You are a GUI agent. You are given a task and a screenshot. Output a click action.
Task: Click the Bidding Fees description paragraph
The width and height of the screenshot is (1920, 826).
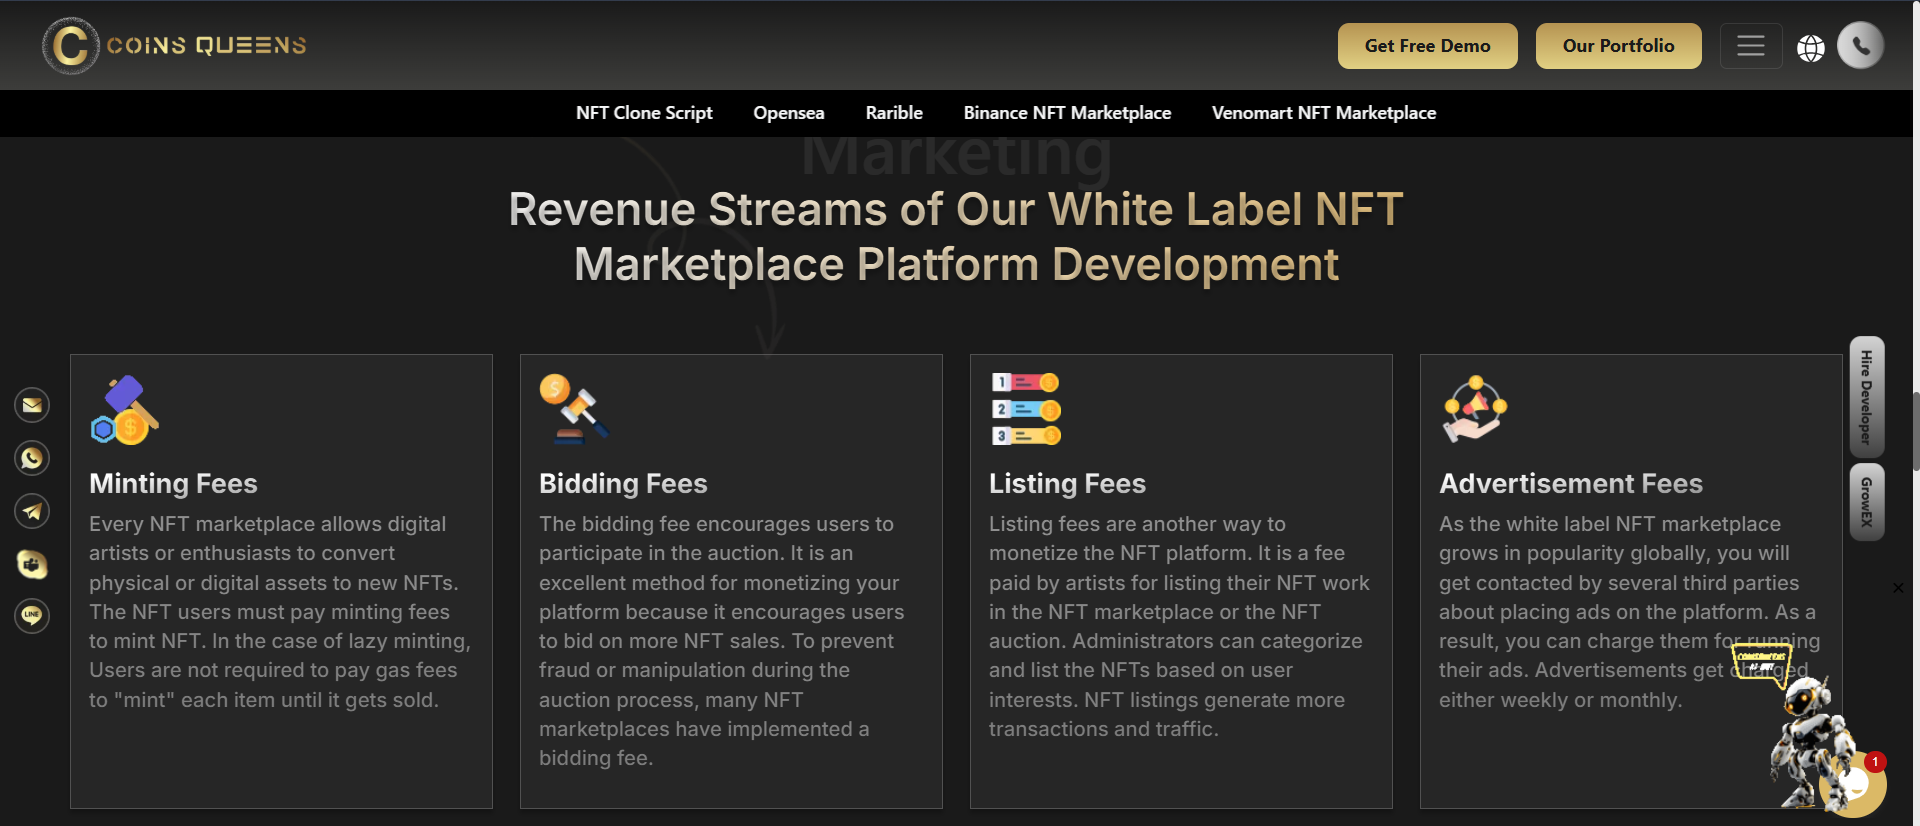tap(722, 641)
